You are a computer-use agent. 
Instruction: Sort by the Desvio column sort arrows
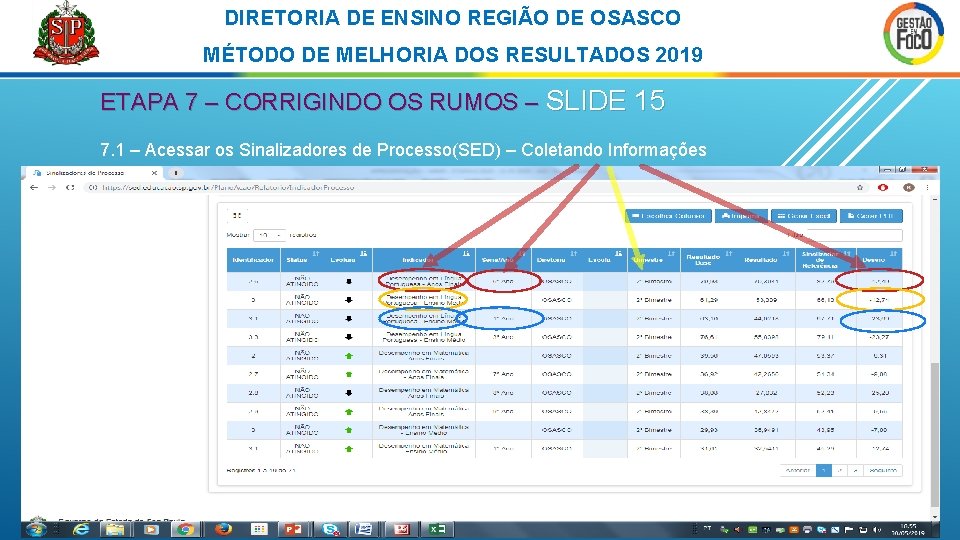[x=894, y=253]
